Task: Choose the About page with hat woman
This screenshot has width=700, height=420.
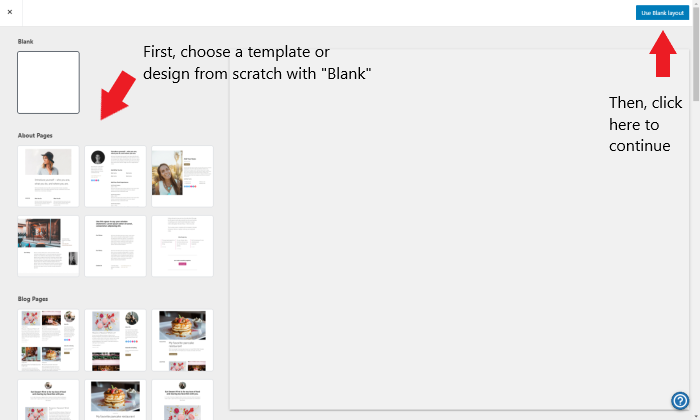Action: click(48, 176)
